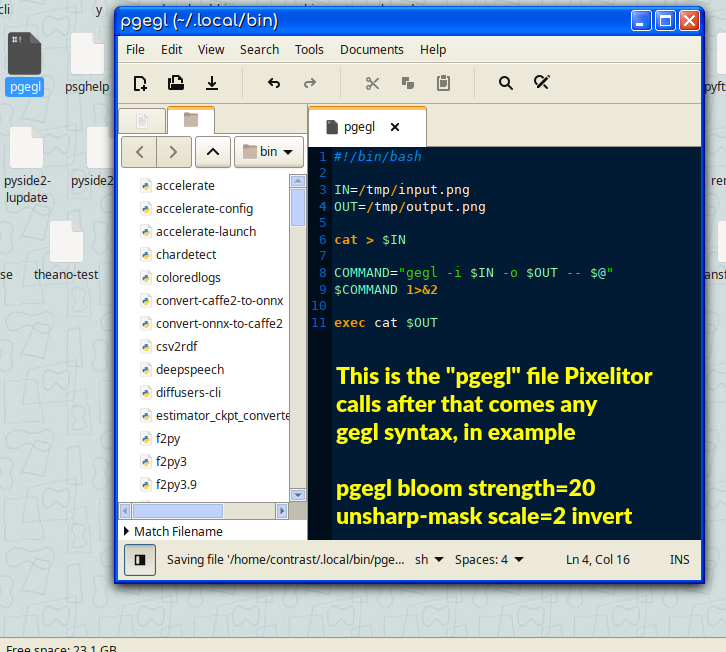726x652 pixels.
Task: Toggle the side panel button in status bar
Action: click(140, 560)
